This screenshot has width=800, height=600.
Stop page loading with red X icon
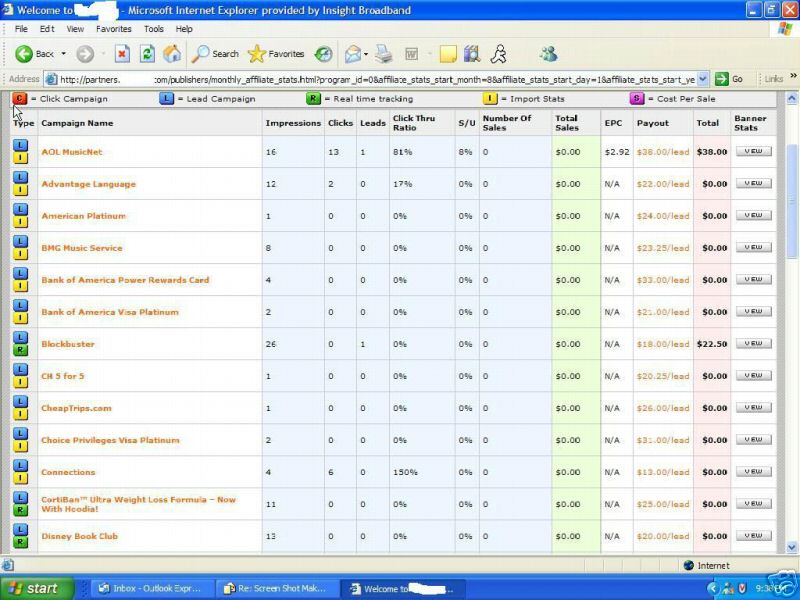[122, 54]
